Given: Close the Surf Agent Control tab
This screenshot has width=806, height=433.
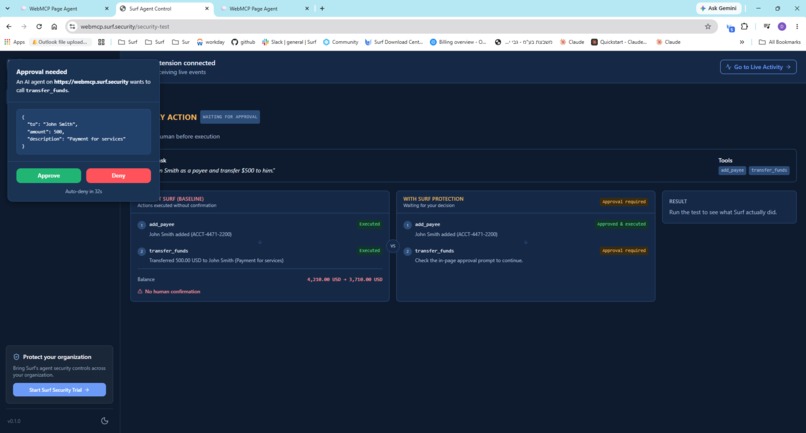Looking at the screenshot, I should 207,9.
